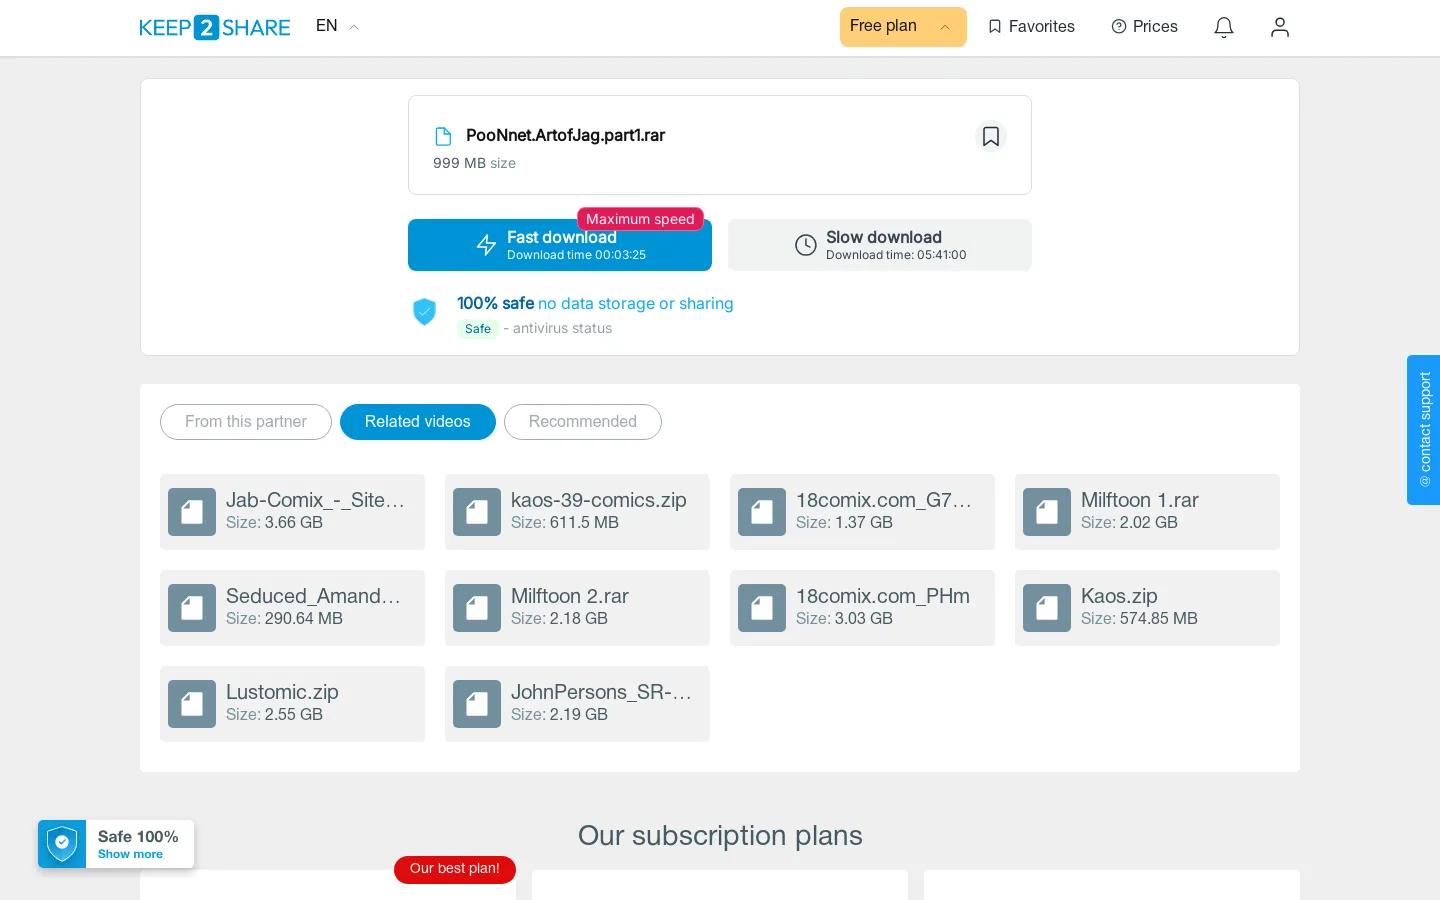
Task: Click the blue shield safety icon
Action: [x=425, y=312]
